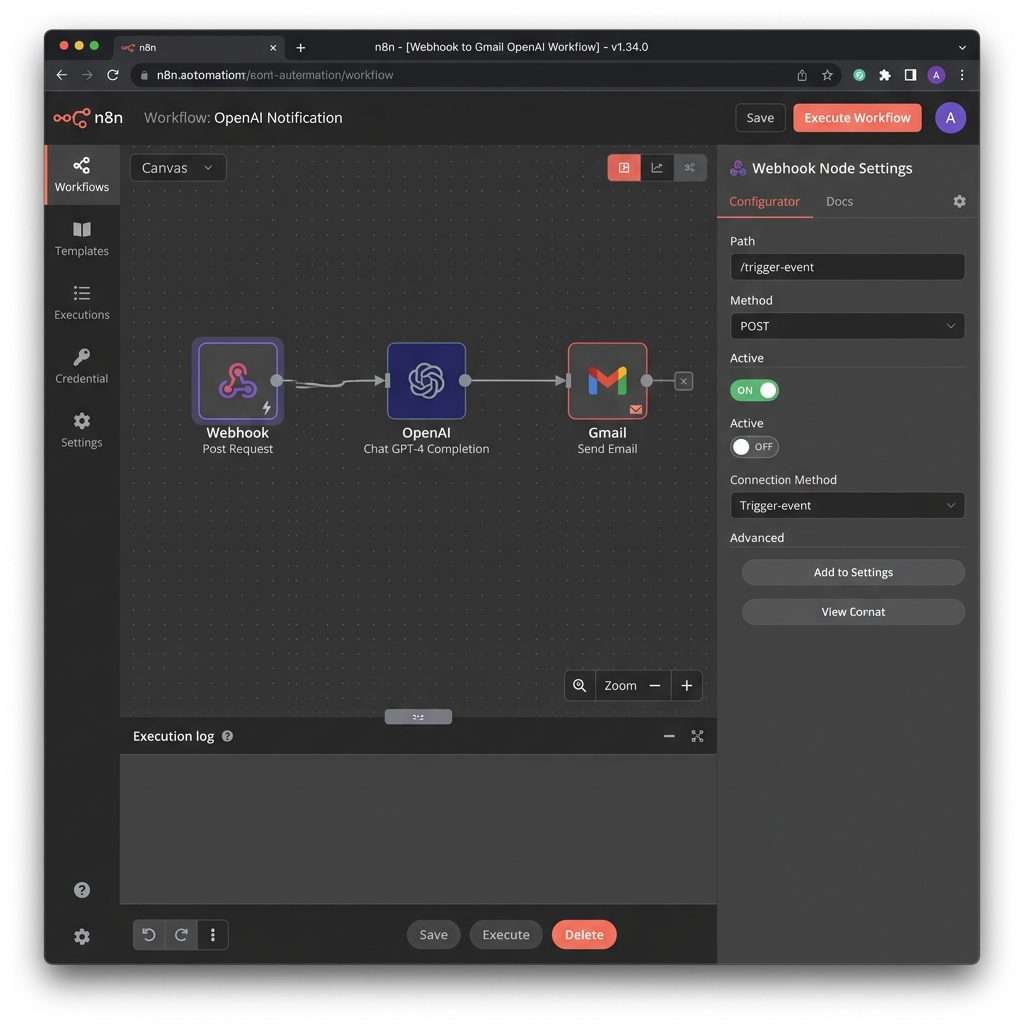Viewport: 1024px width, 1024px height.
Task: Collapse the execution log drag handle
Action: [x=418, y=716]
